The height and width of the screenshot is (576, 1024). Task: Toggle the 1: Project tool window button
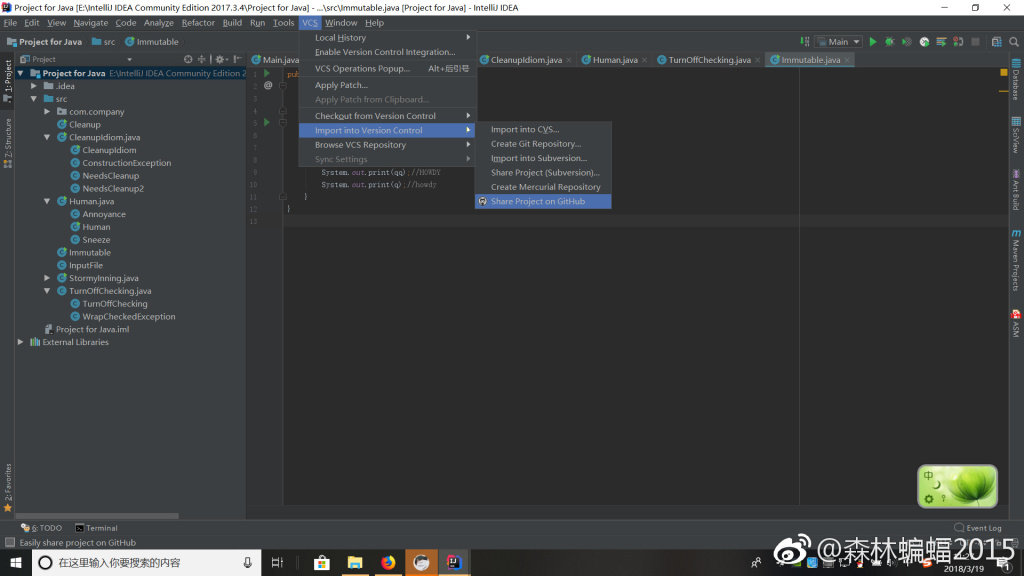coord(8,81)
